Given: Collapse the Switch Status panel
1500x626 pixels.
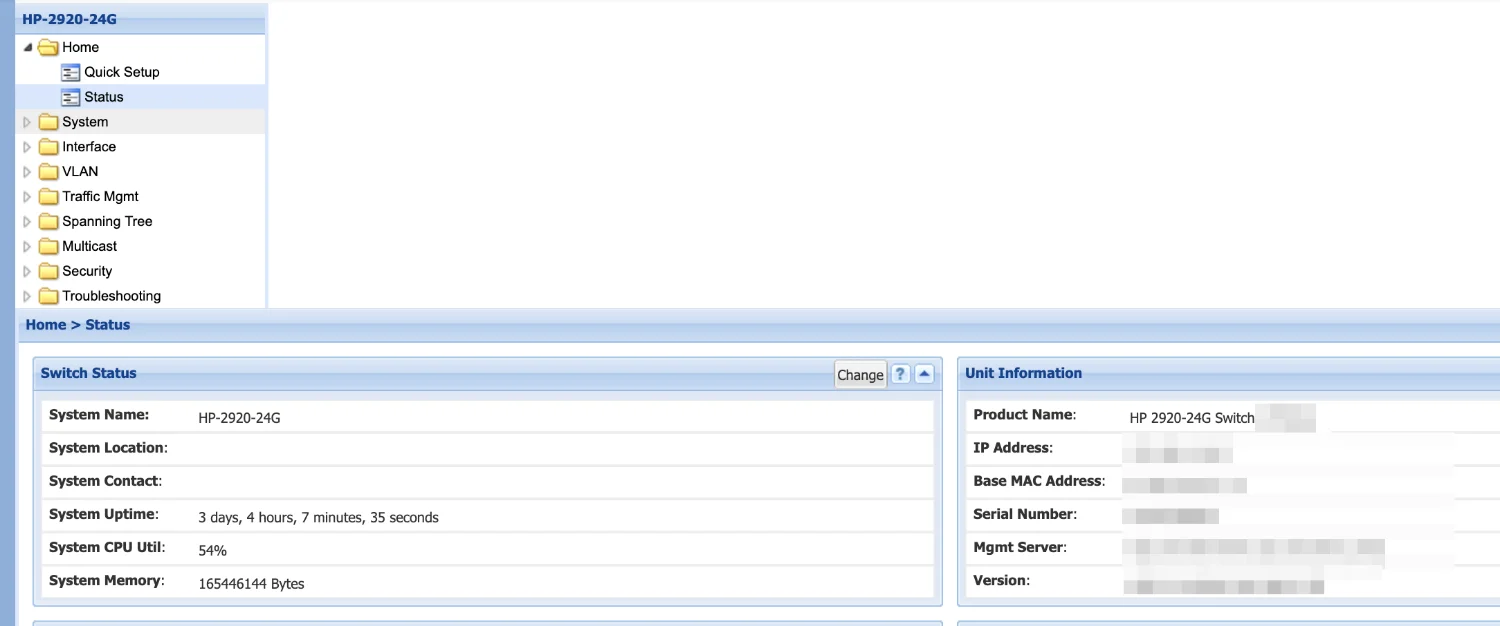Looking at the screenshot, I should (x=924, y=374).
